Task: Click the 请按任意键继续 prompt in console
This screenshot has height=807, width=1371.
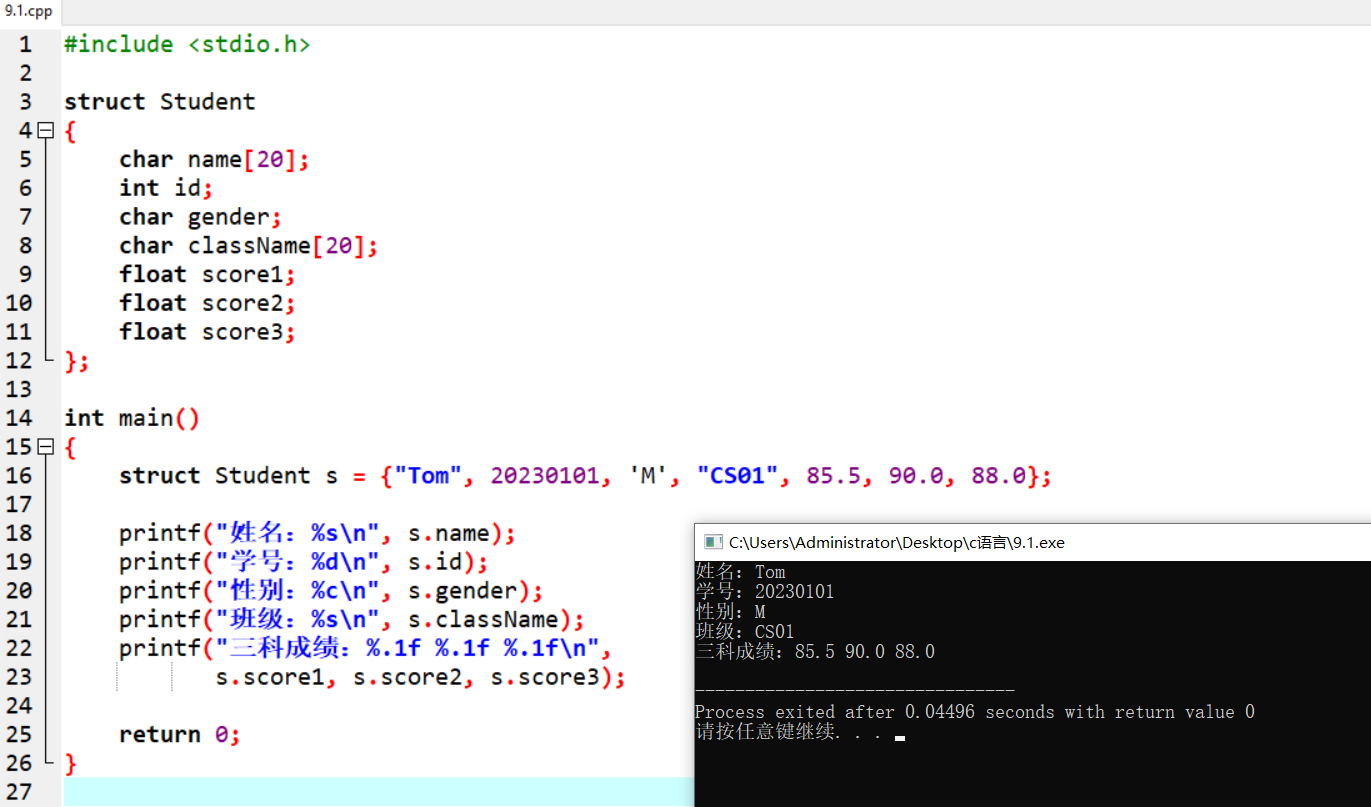Action: click(788, 732)
